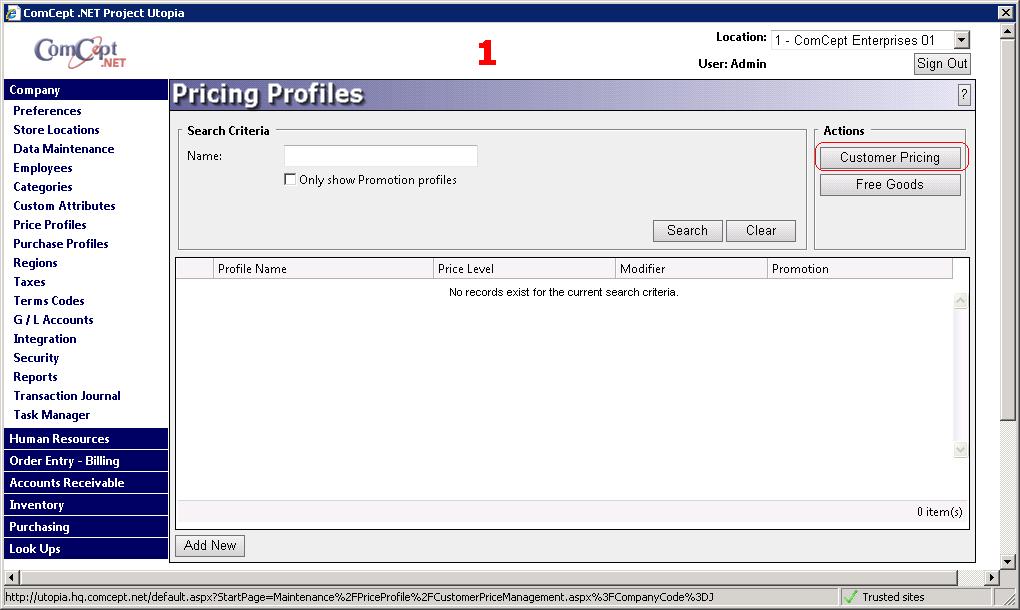Viewport: 1020px width, 610px height.
Task: Open the help question mark icon
Action: 964,95
